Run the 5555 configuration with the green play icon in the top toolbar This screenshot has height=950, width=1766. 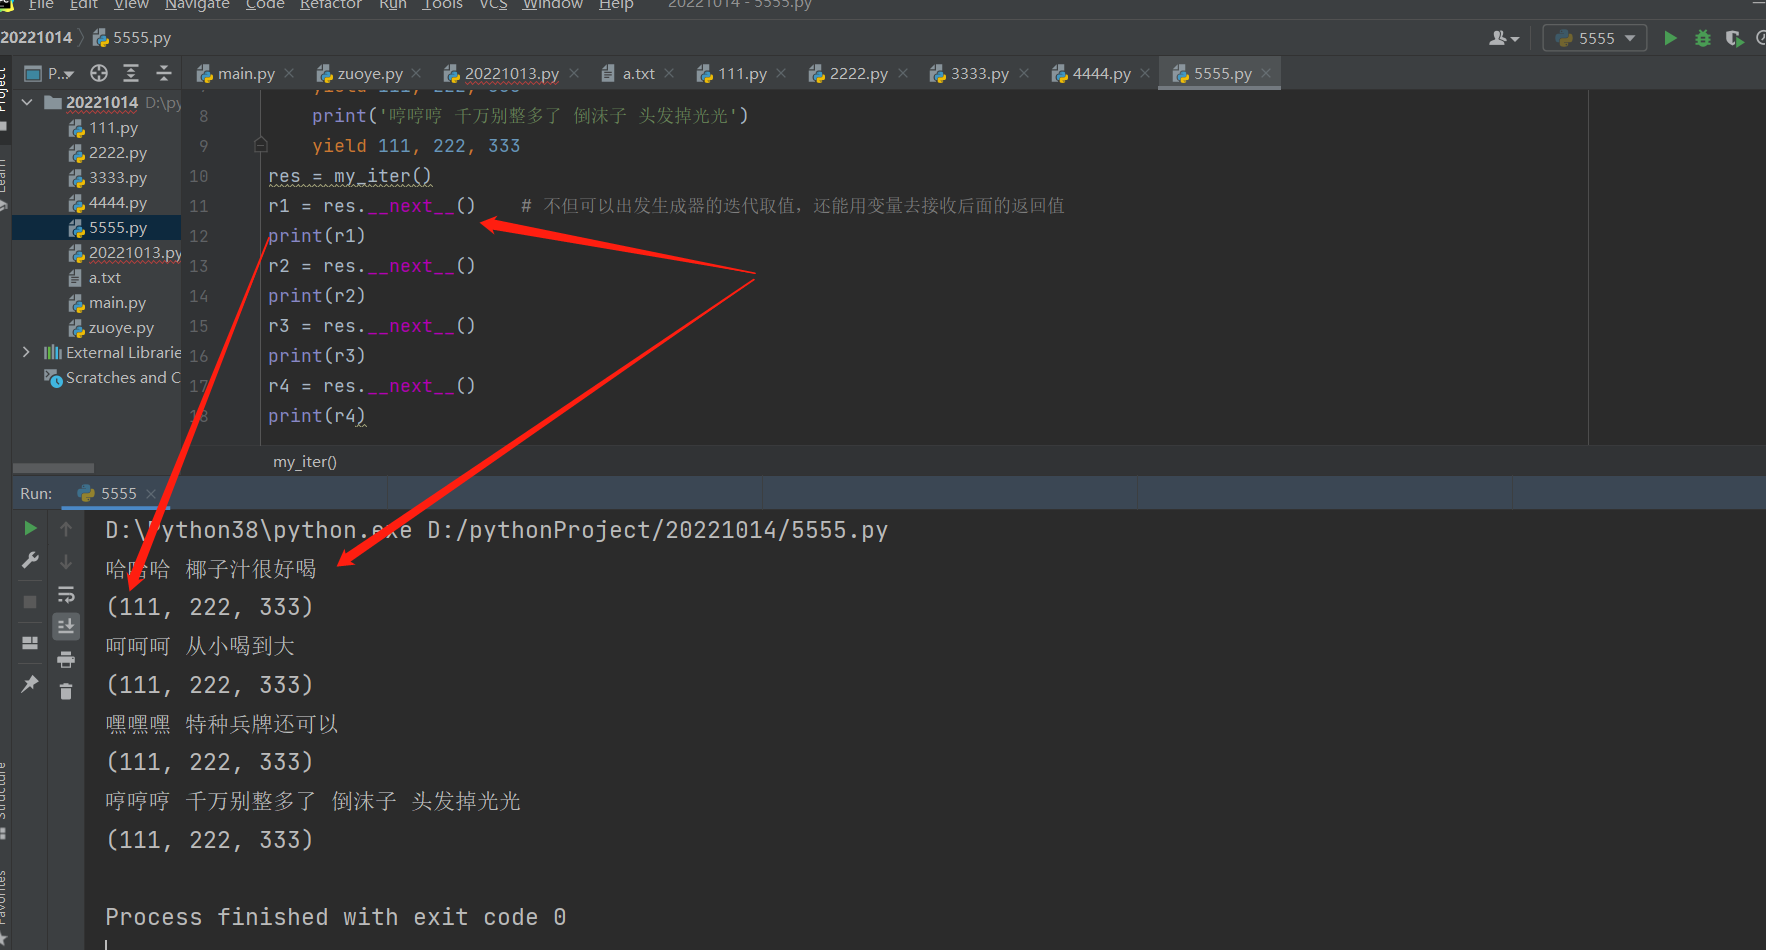1670,38
